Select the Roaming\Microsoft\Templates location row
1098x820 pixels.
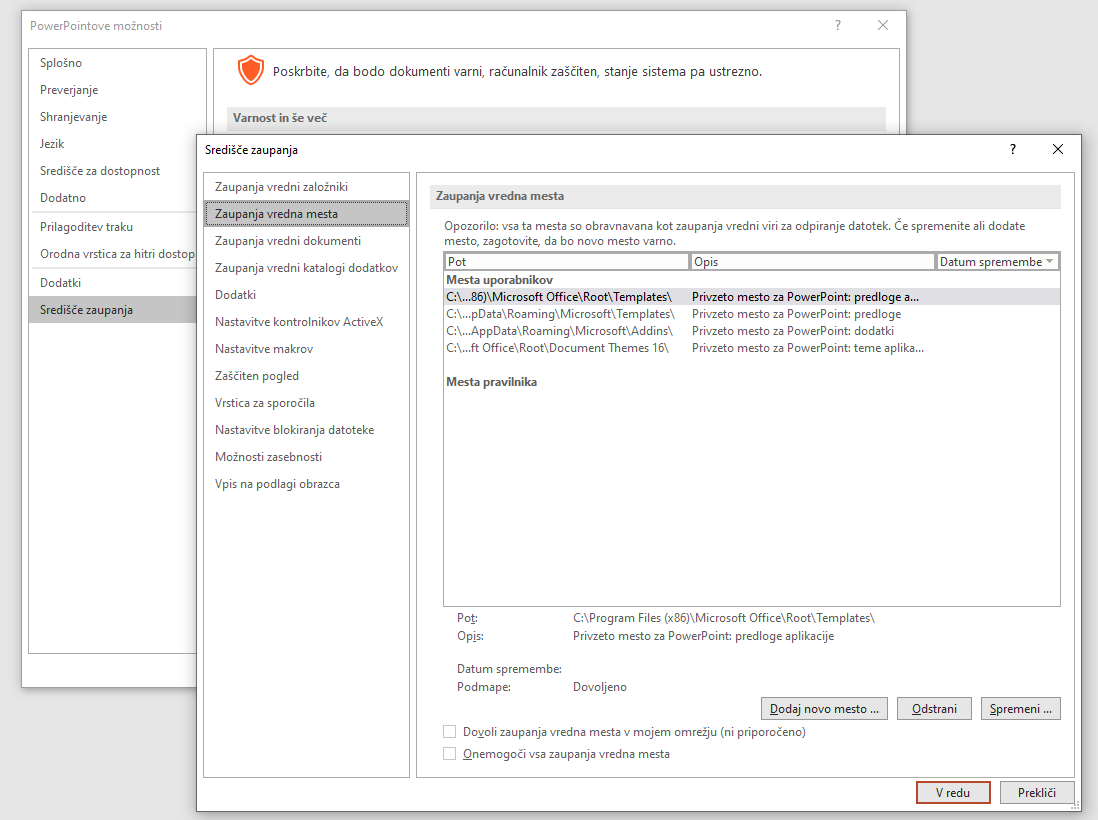point(752,314)
